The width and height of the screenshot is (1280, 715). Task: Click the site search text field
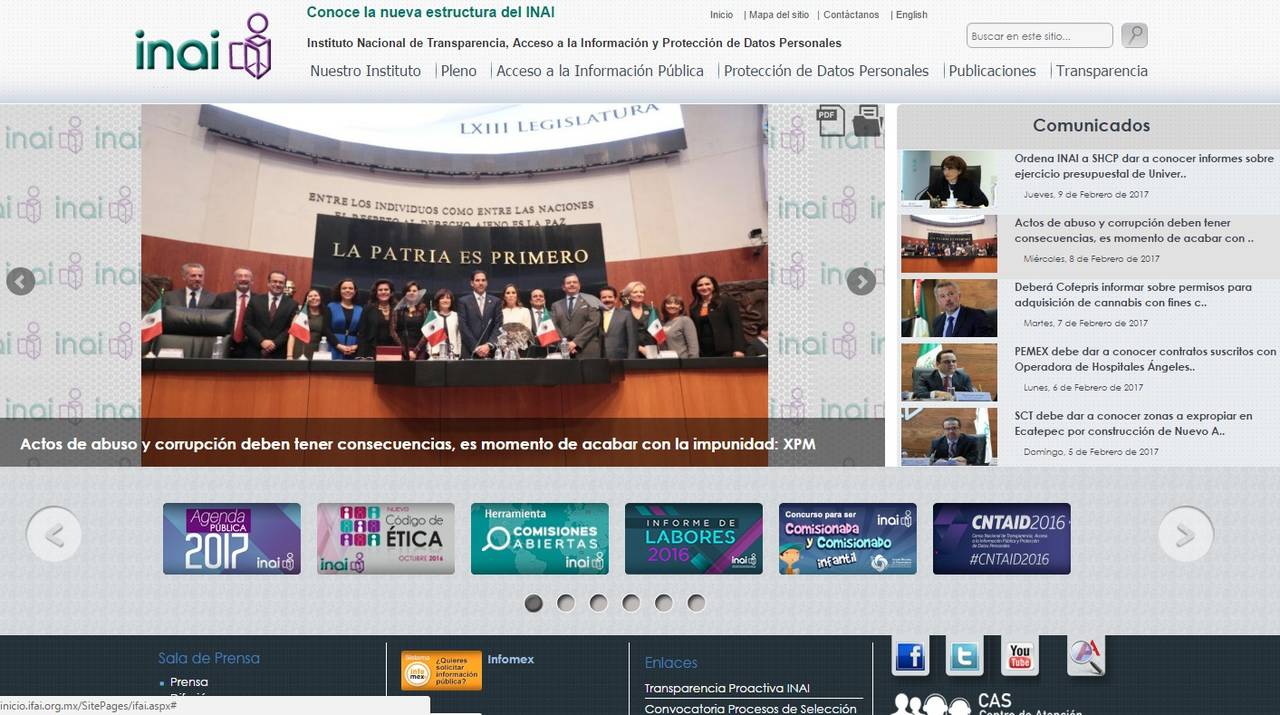(1039, 36)
